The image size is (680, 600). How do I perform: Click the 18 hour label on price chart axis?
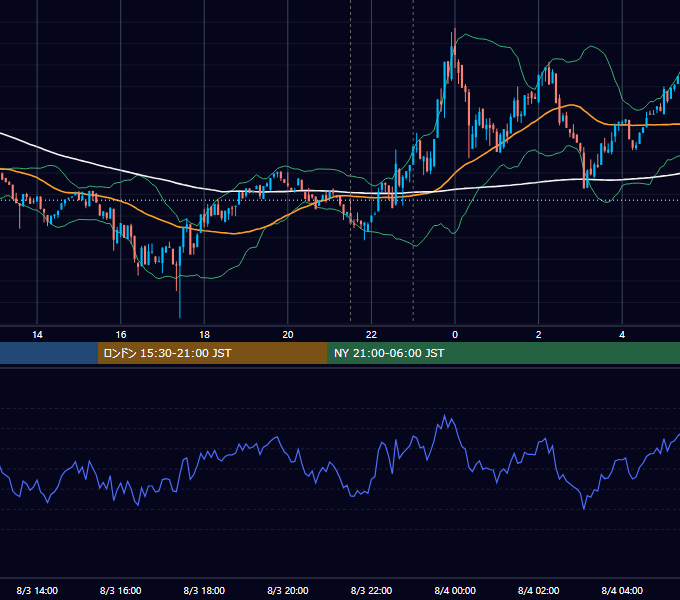[204, 335]
